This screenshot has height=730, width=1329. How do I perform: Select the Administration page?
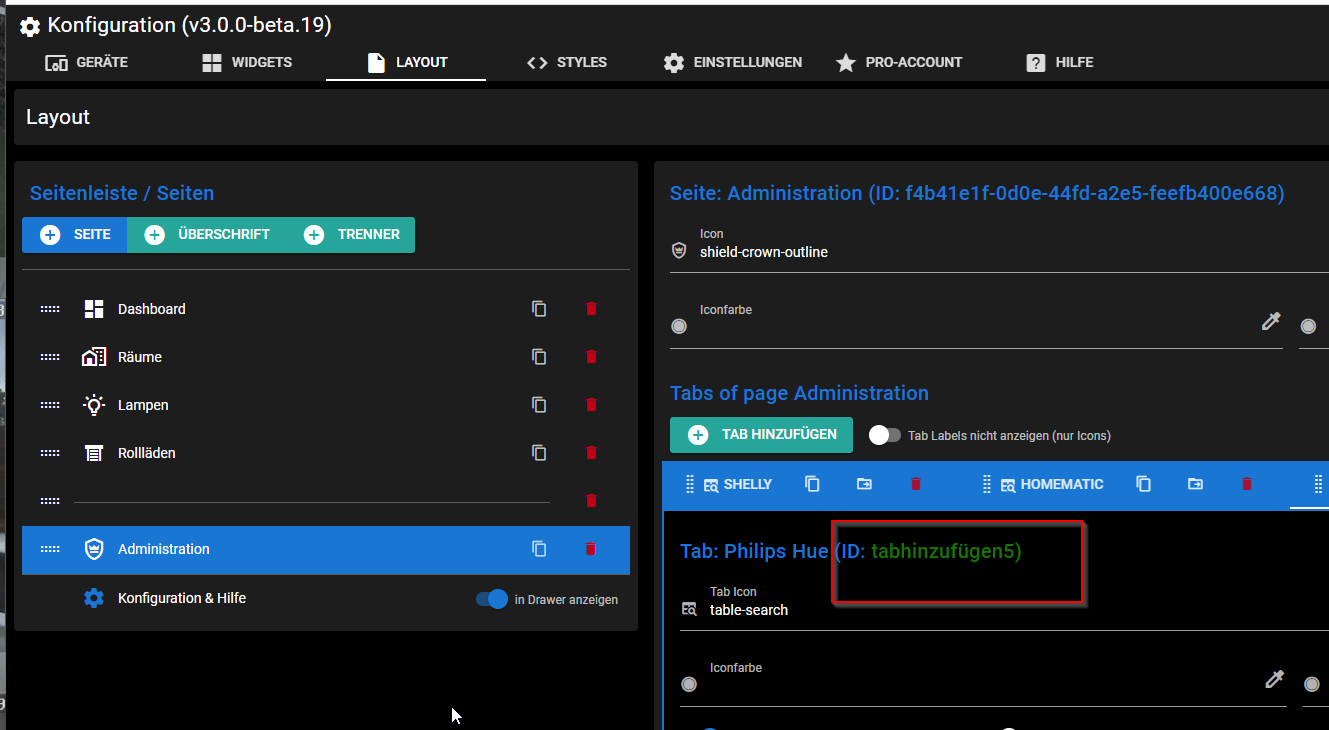pos(326,549)
